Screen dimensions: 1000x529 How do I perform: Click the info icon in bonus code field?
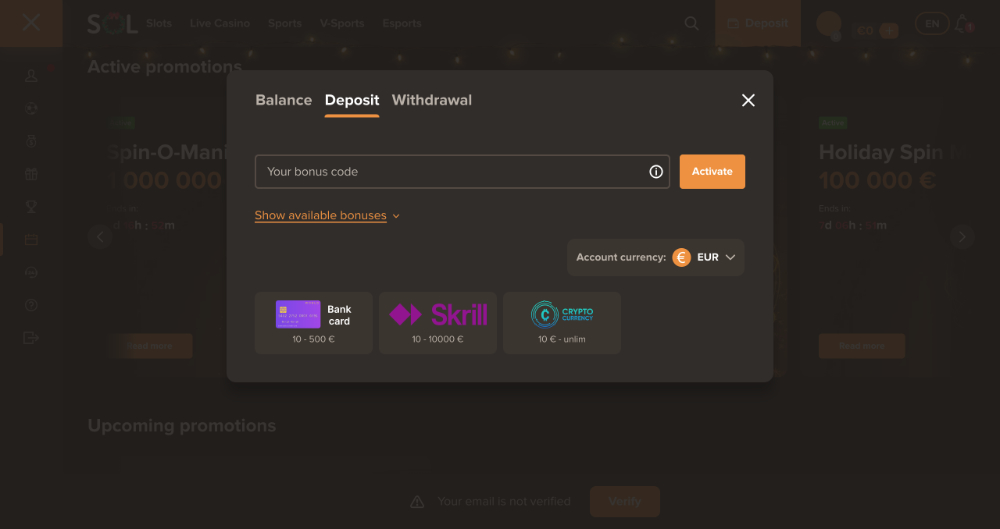(x=656, y=172)
